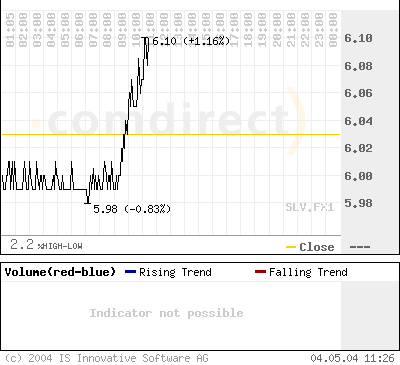
Task: Click the 6.10 price axis value
Action: (x=358, y=38)
